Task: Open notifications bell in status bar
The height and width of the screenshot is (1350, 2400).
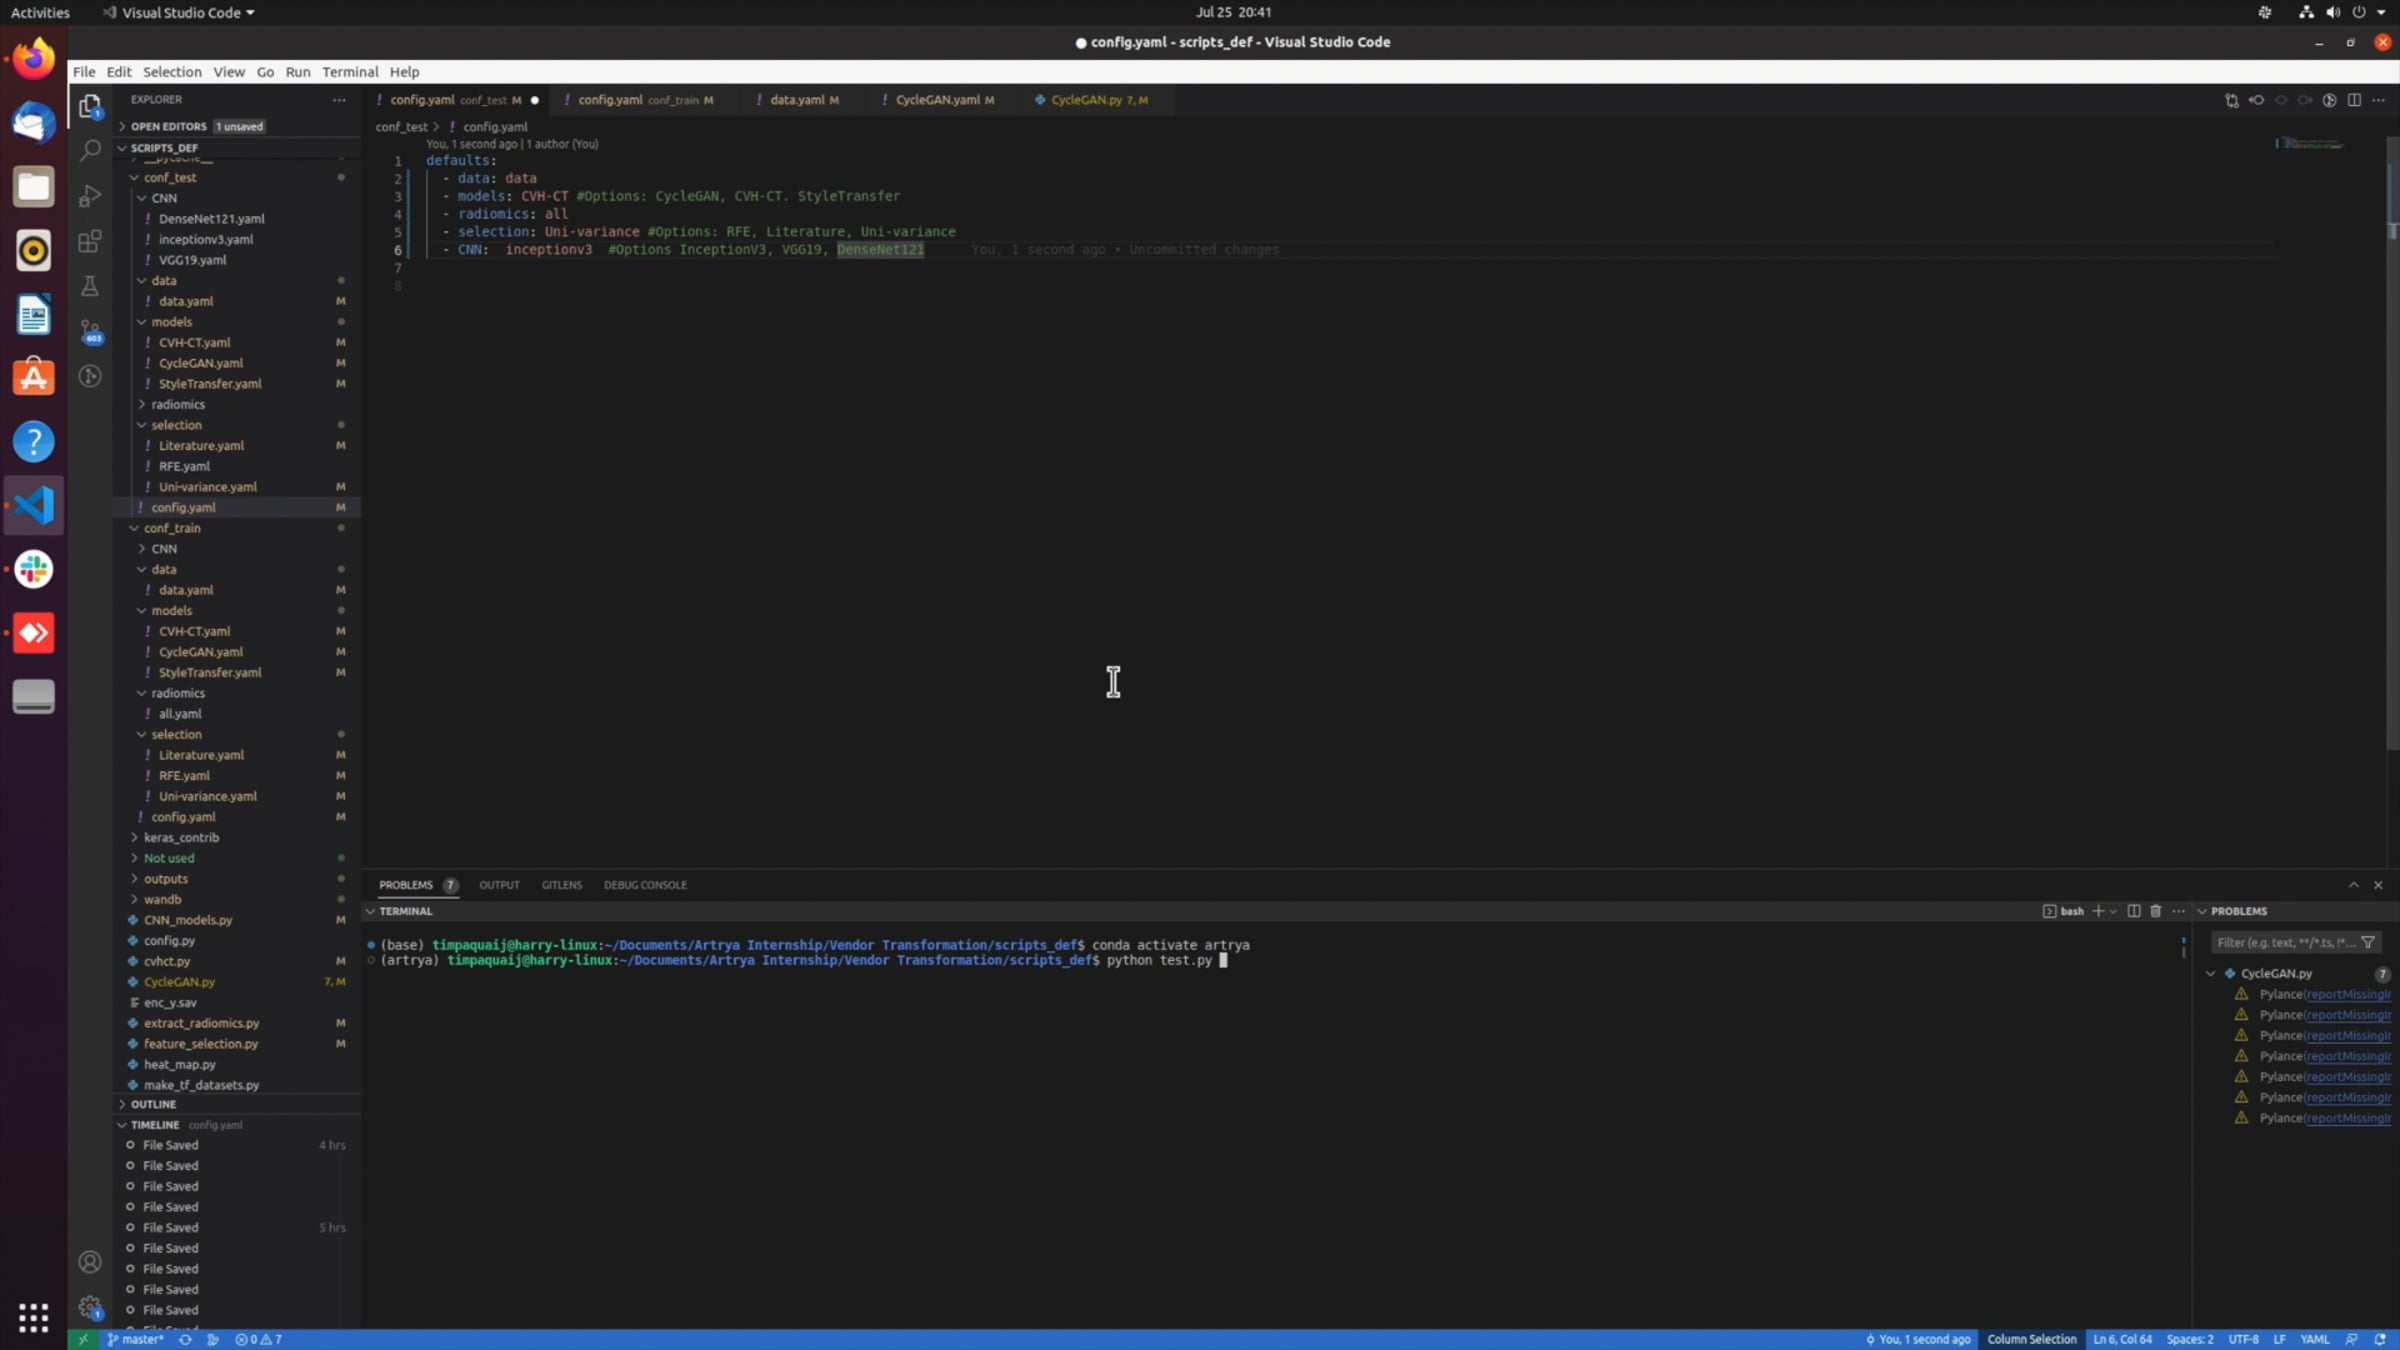Action: point(2380,1340)
